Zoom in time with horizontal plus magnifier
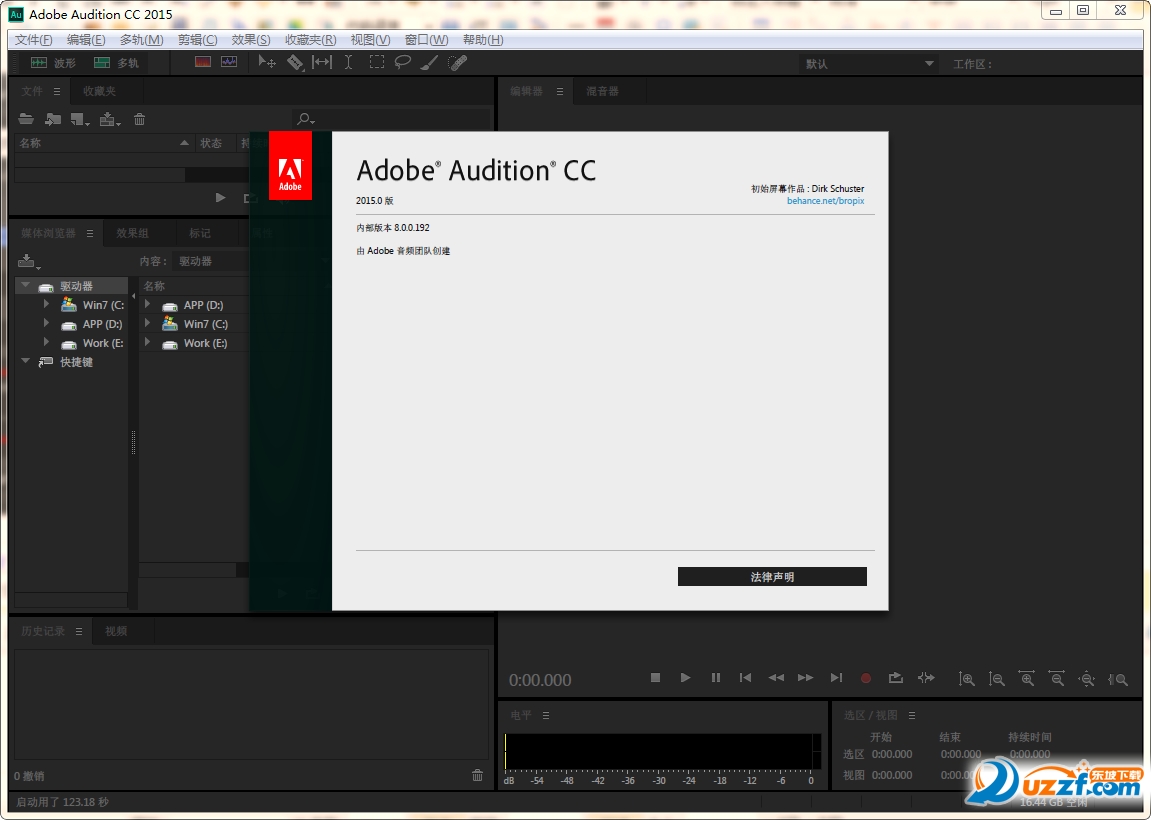Screen dimensions: 1151x820 click(1027, 679)
